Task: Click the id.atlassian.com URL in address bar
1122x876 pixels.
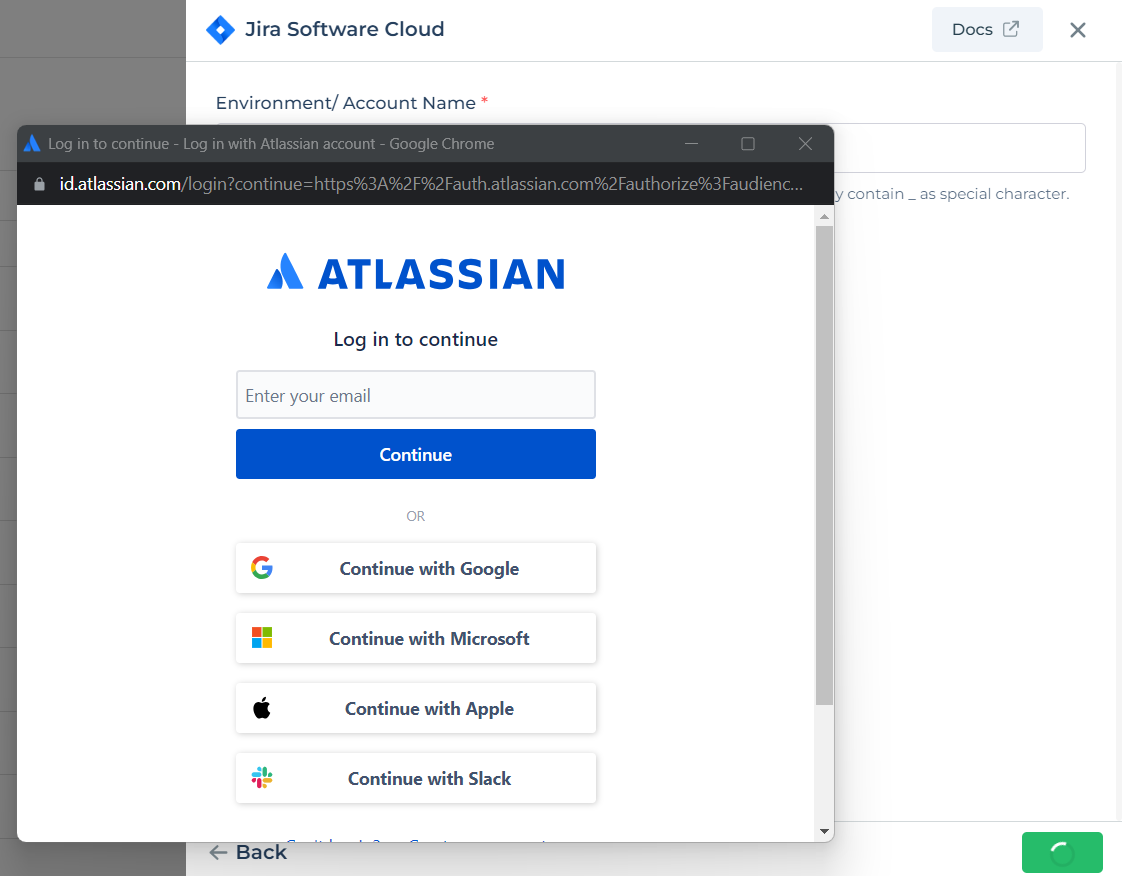Action: tap(431, 184)
